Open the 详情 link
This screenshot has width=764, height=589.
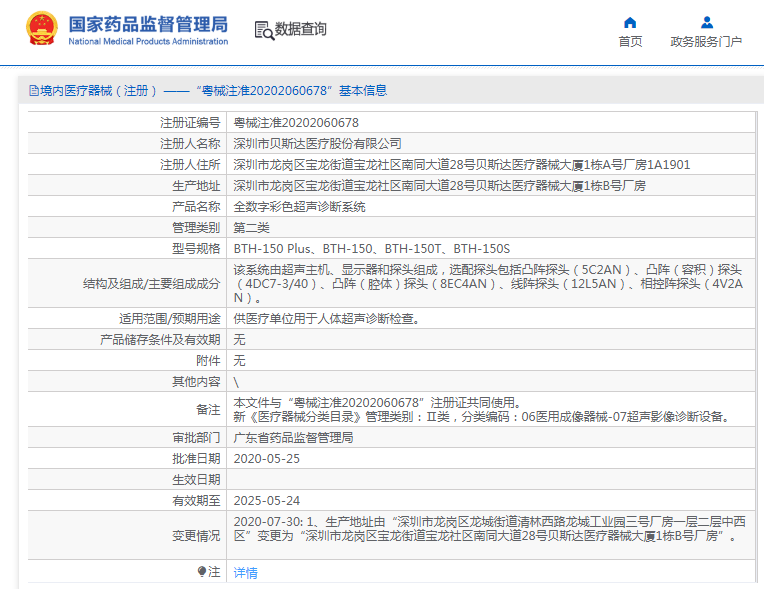point(246,573)
